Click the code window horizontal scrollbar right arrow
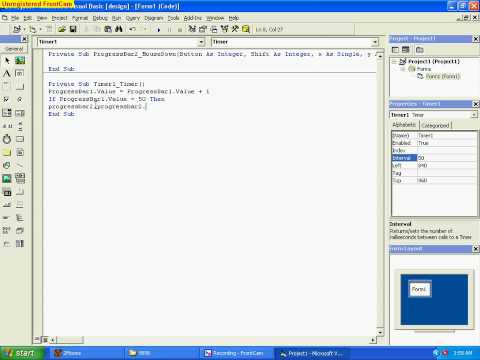The height and width of the screenshot is (360, 480). pyautogui.click(x=373, y=340)
